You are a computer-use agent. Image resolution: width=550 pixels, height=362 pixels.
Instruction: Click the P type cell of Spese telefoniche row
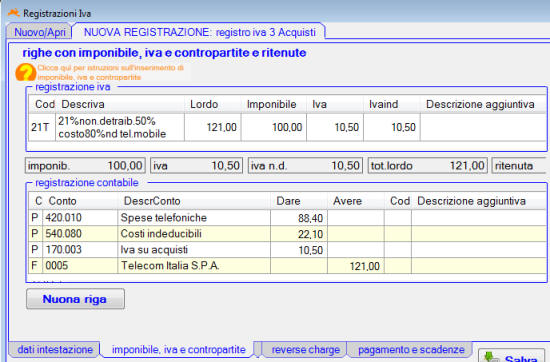point(35,218)
